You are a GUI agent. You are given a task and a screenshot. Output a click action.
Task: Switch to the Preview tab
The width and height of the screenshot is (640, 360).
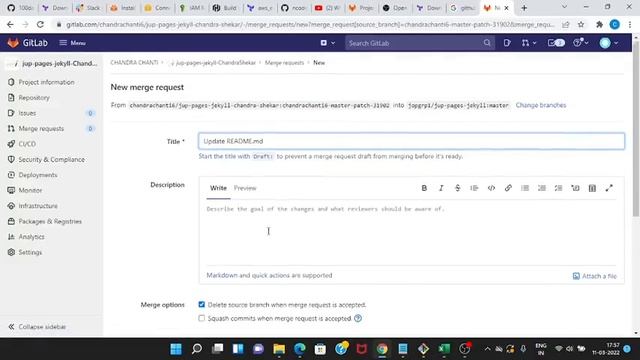click(245, 188)
